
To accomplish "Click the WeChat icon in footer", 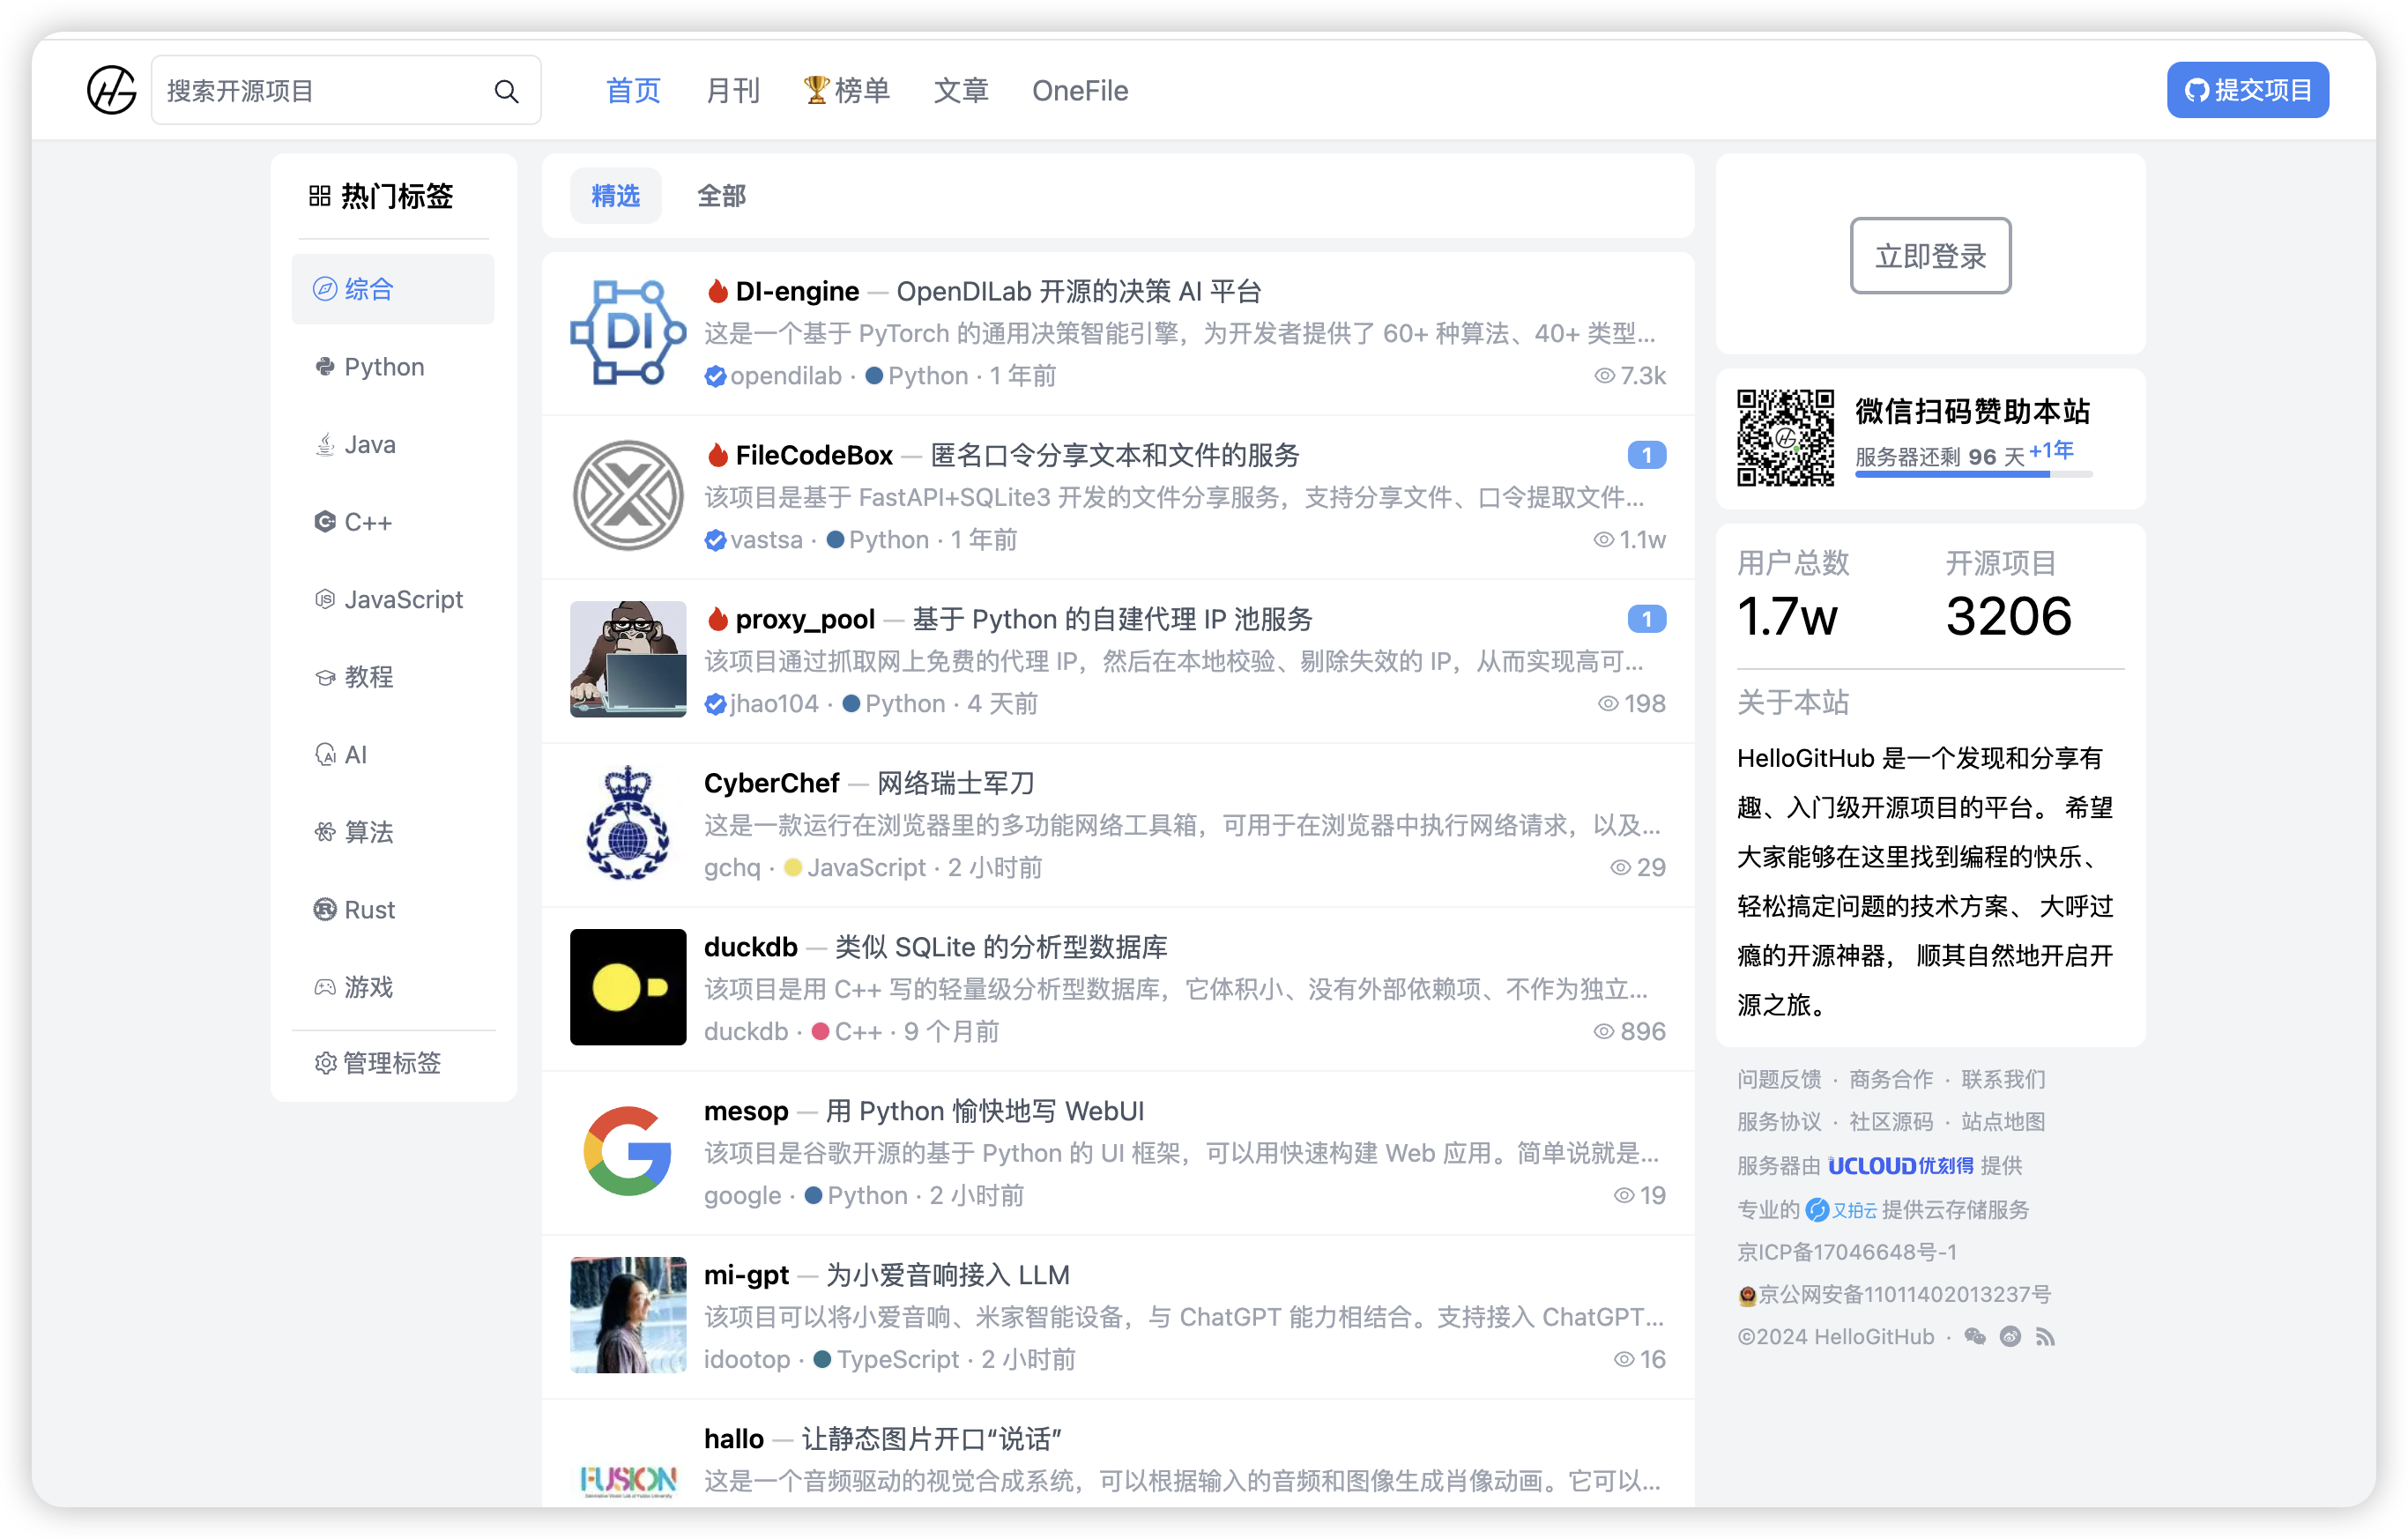I will [1975, 1338].
